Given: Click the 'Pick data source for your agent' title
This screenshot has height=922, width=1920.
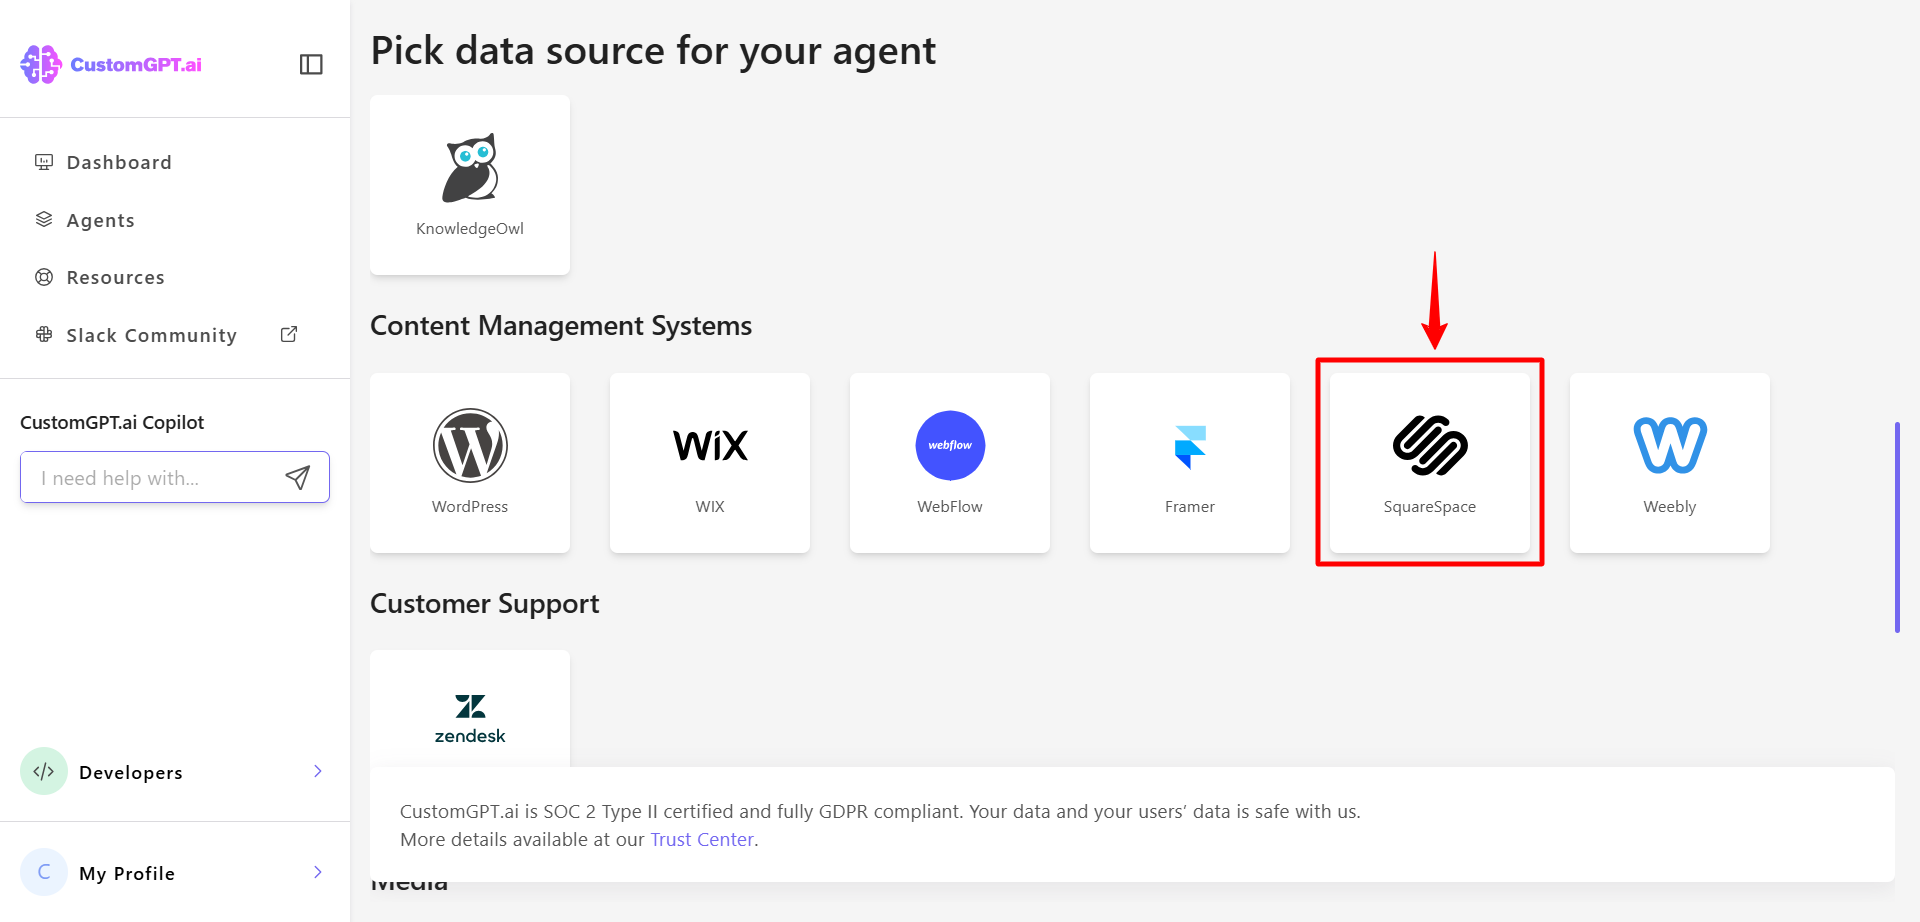Looking at the screenshot, I should [653, 51].
